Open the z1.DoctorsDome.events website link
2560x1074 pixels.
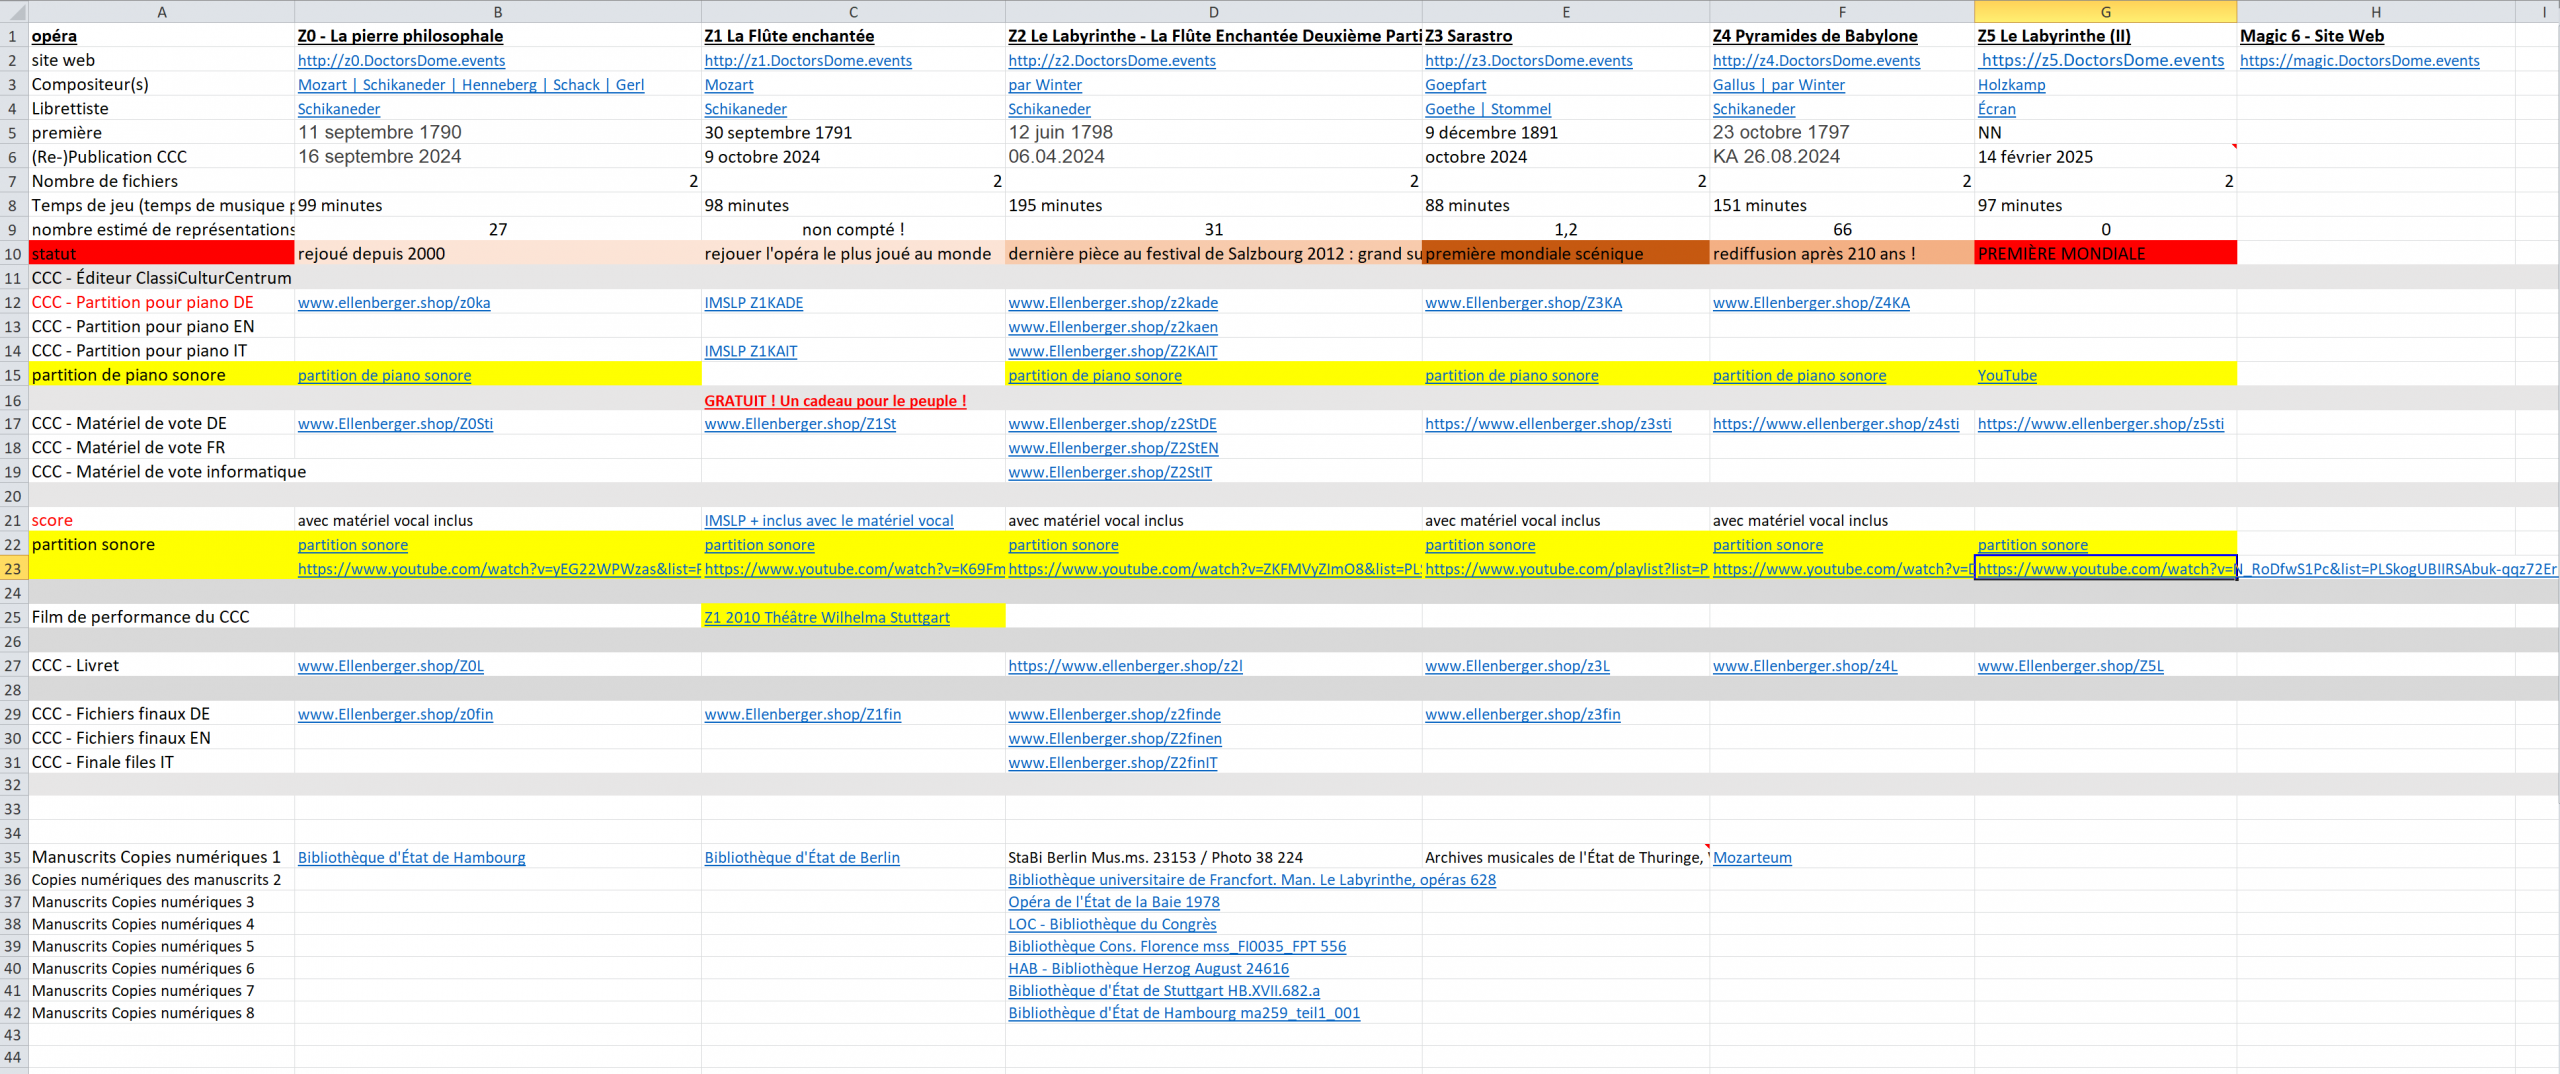(808, 61)
